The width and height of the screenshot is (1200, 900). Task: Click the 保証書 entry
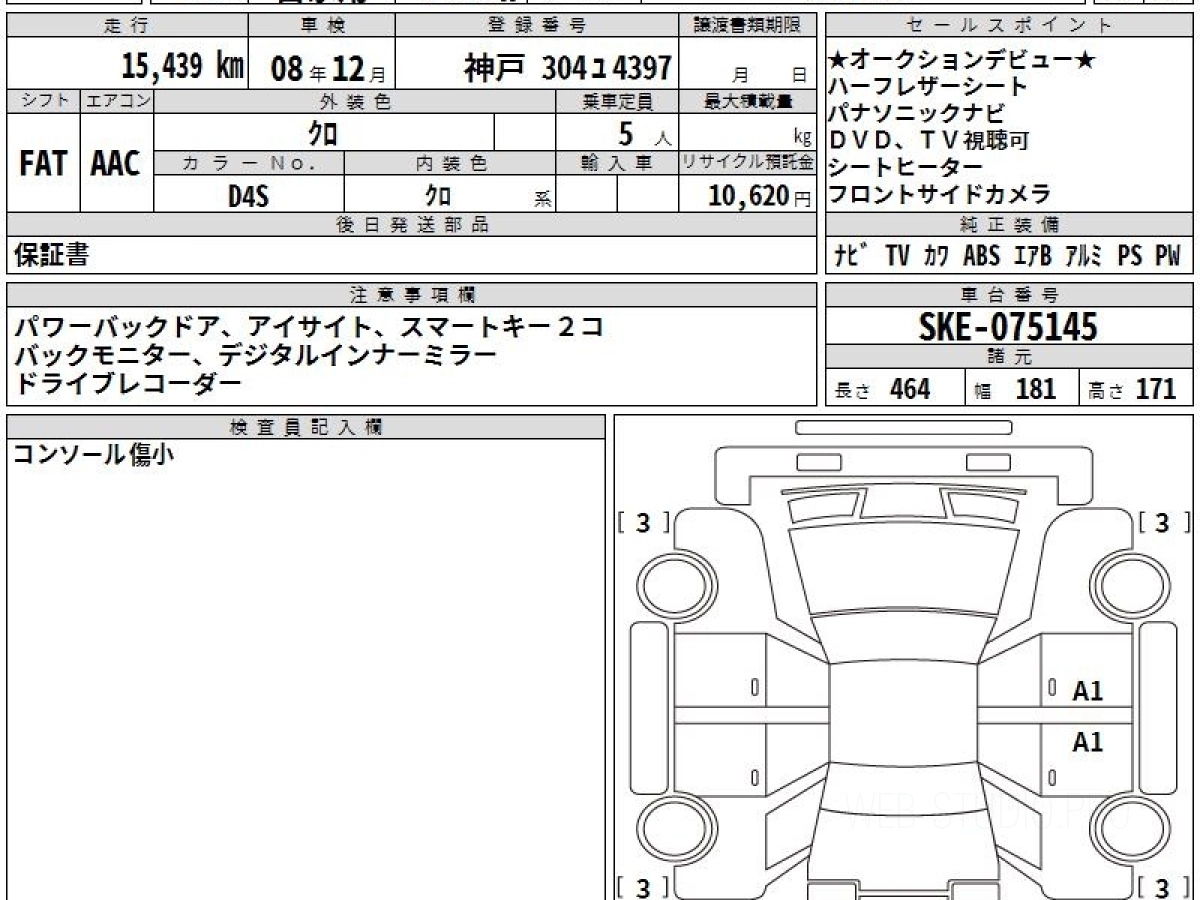click(51, 255)
